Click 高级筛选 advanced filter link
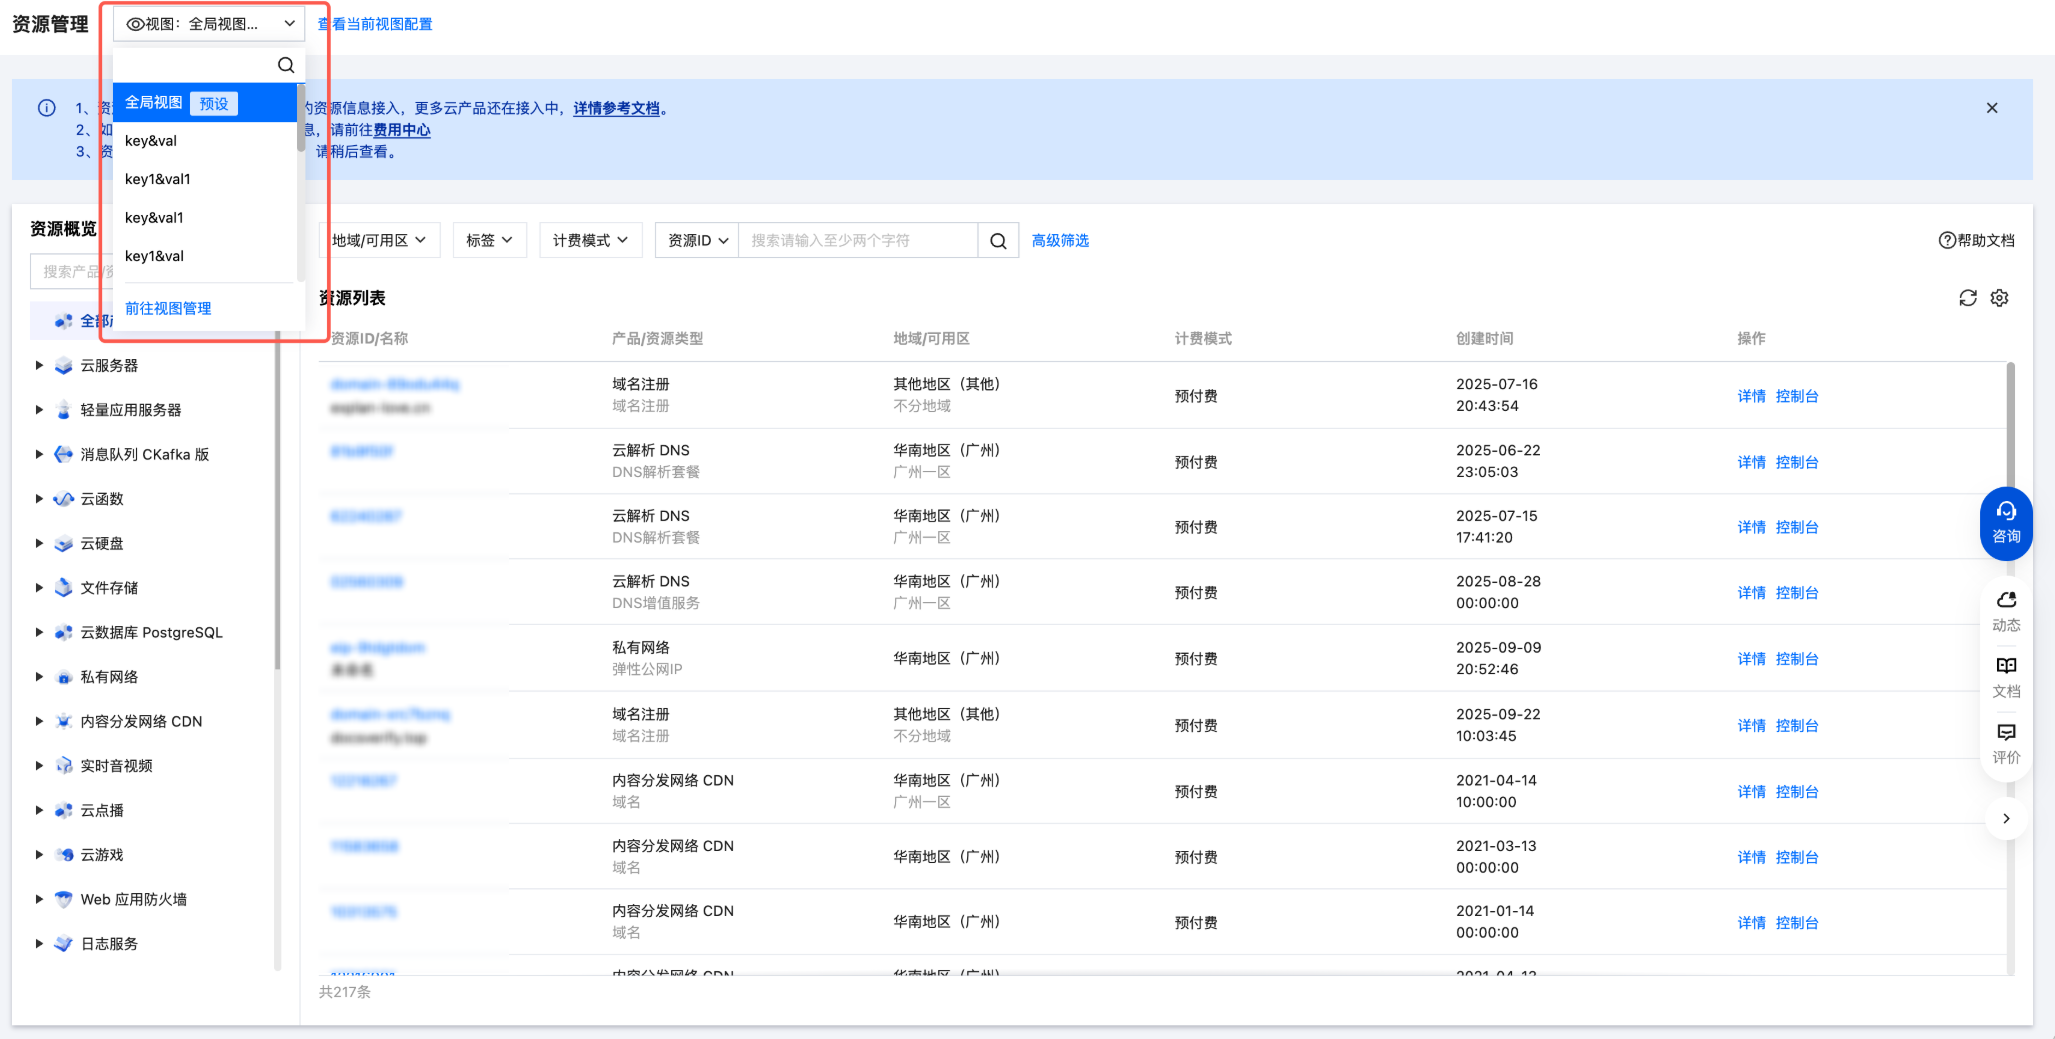This screenshot has height=1039, width=2055. [1060, 241]
